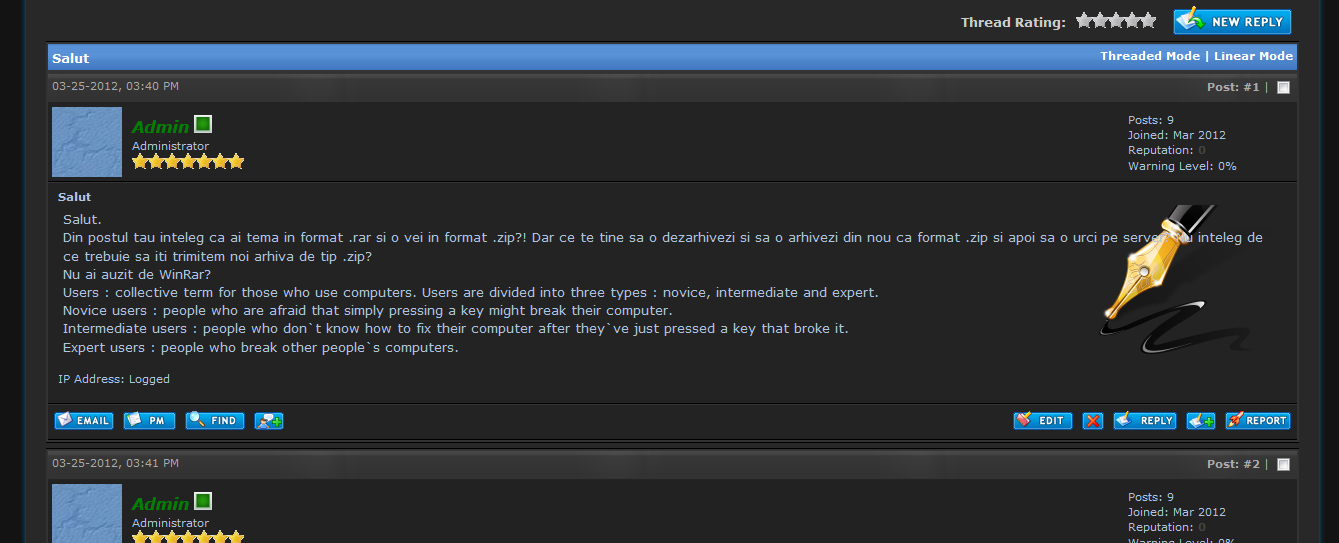Screen dimensions: 1339x543
Task: Delete post #1 with the red X
Action: 1093,421
